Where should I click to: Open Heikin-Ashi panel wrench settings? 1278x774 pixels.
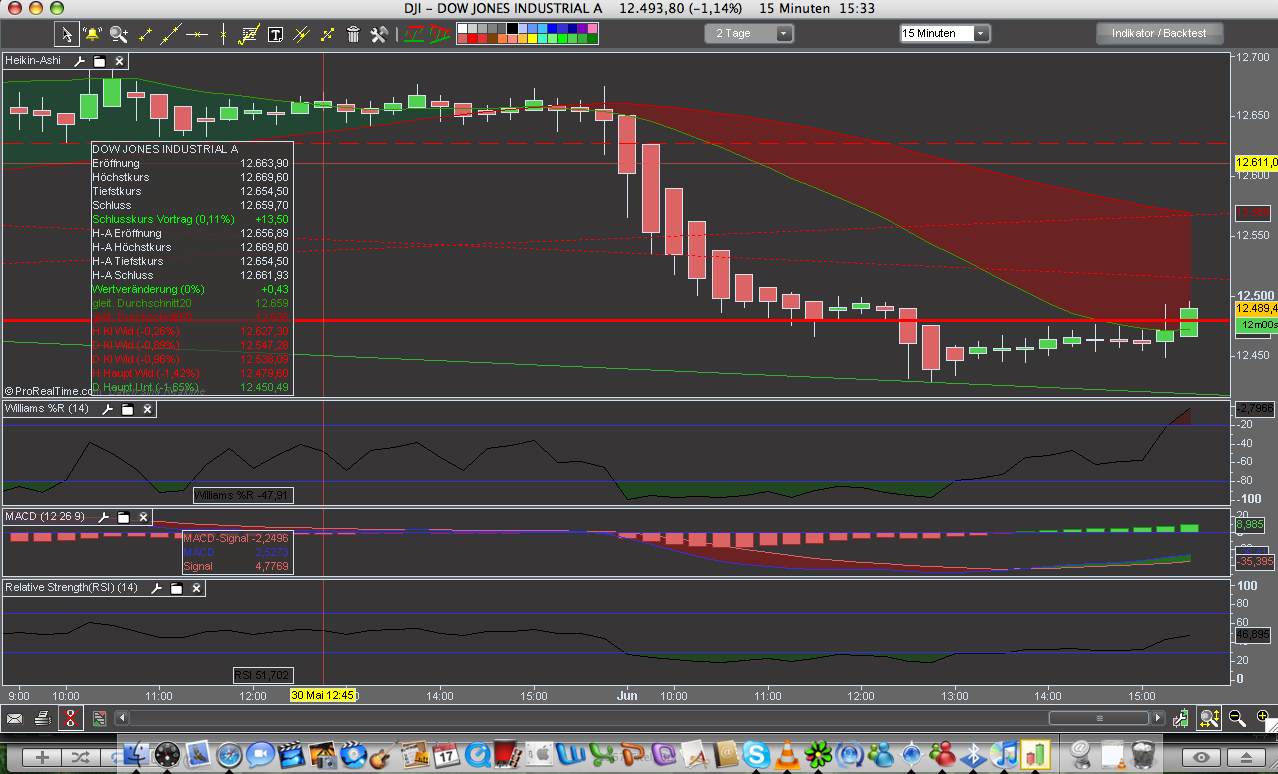coord(80,61)
